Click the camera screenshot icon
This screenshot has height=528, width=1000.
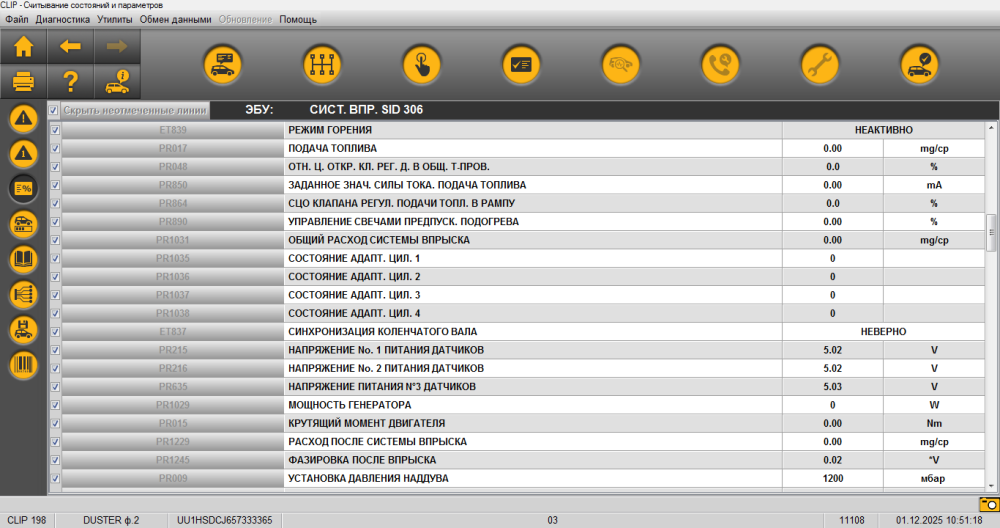pos(988,503)
